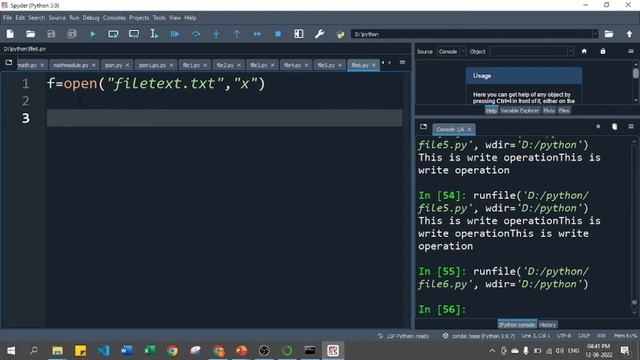
Task: Switch to the Plots tab
Action: pos(549,111)
